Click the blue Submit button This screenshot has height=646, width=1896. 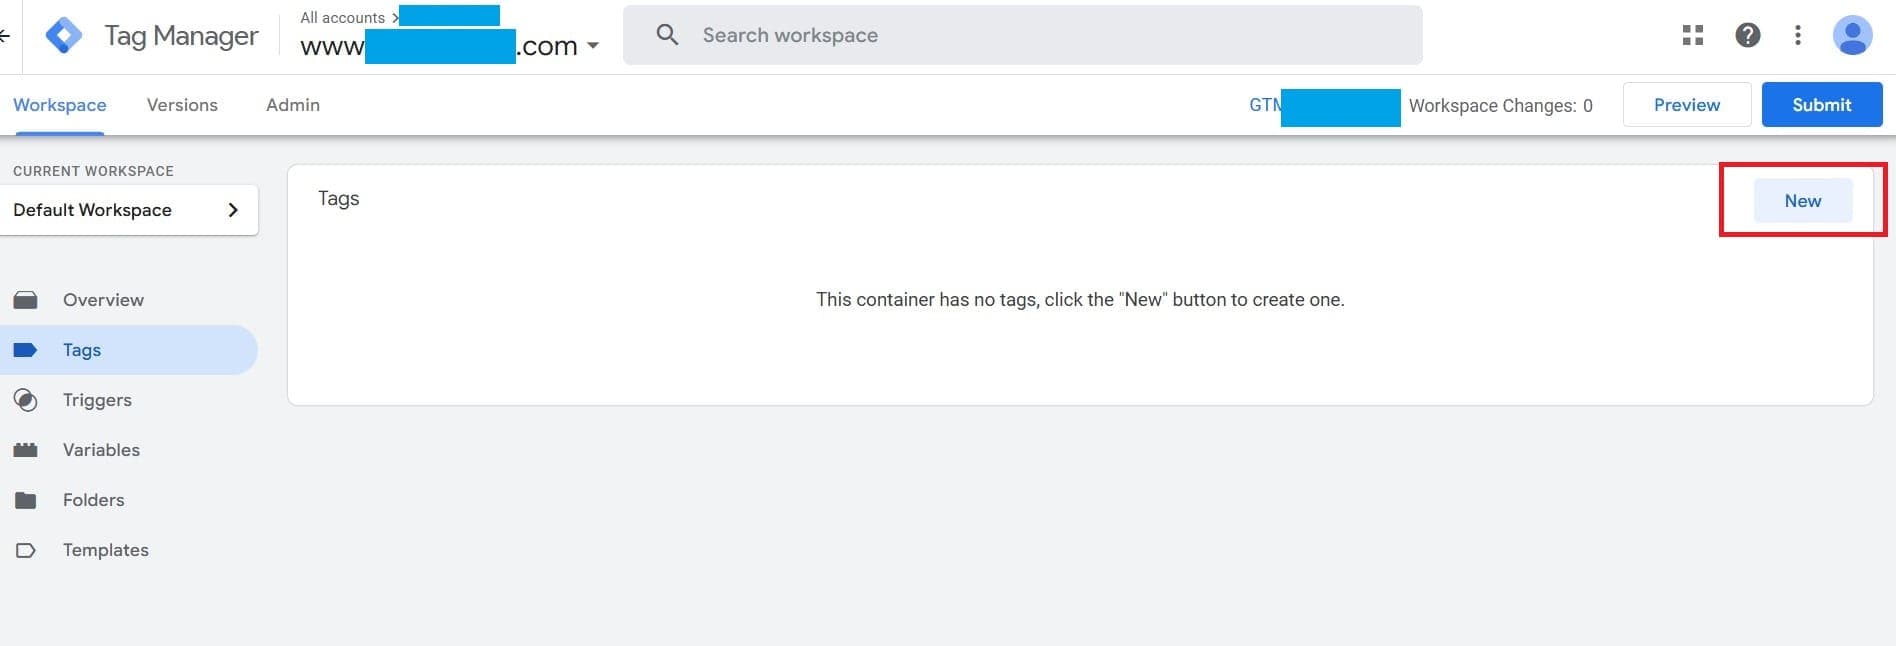click(1822, 105)
